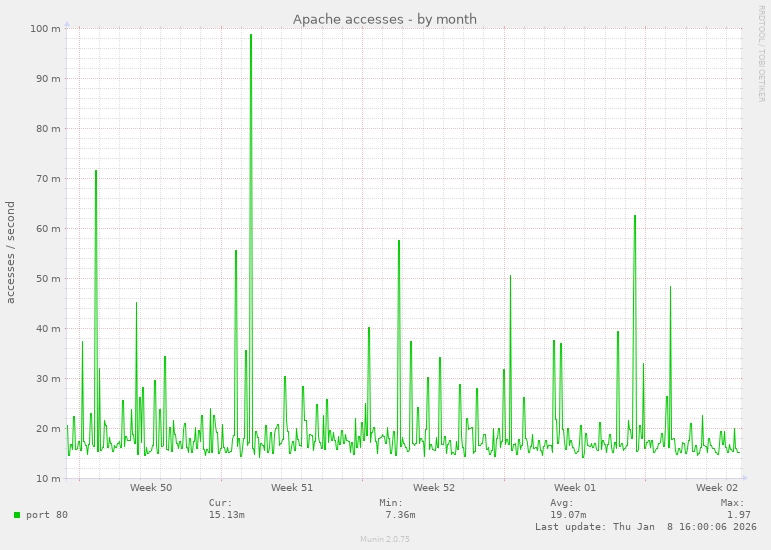
Task: Click the 'accesses / second' axis title
Action: coord(10,253)
